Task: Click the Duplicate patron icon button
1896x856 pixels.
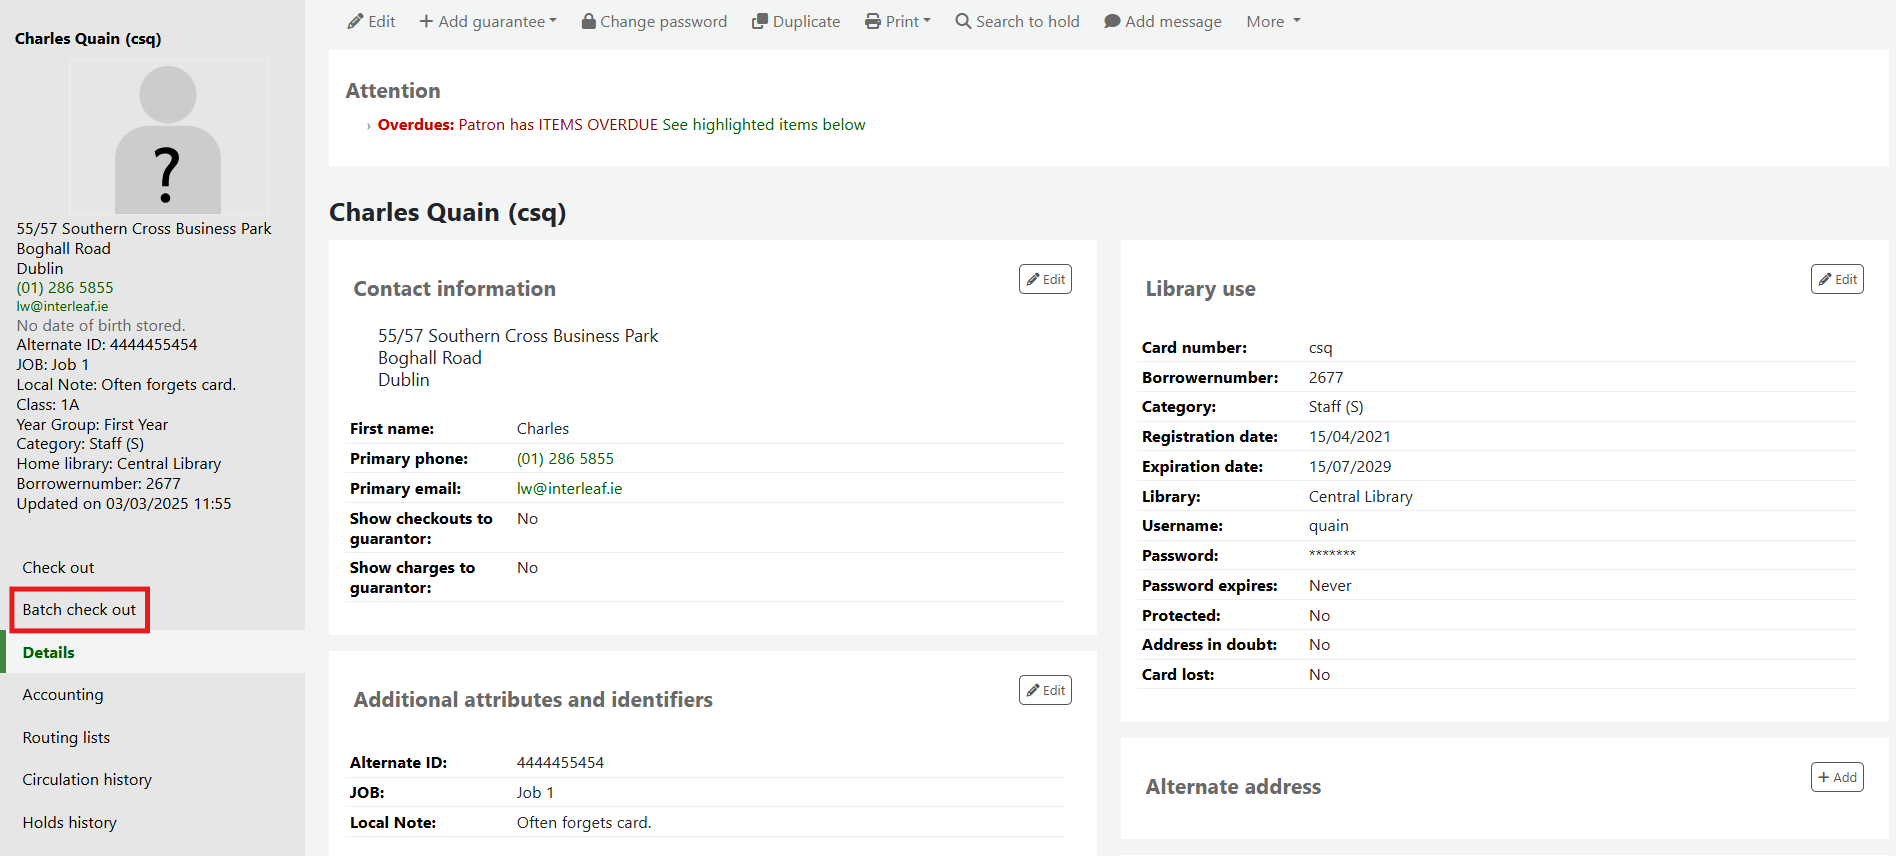Action: tap(796, 21)
